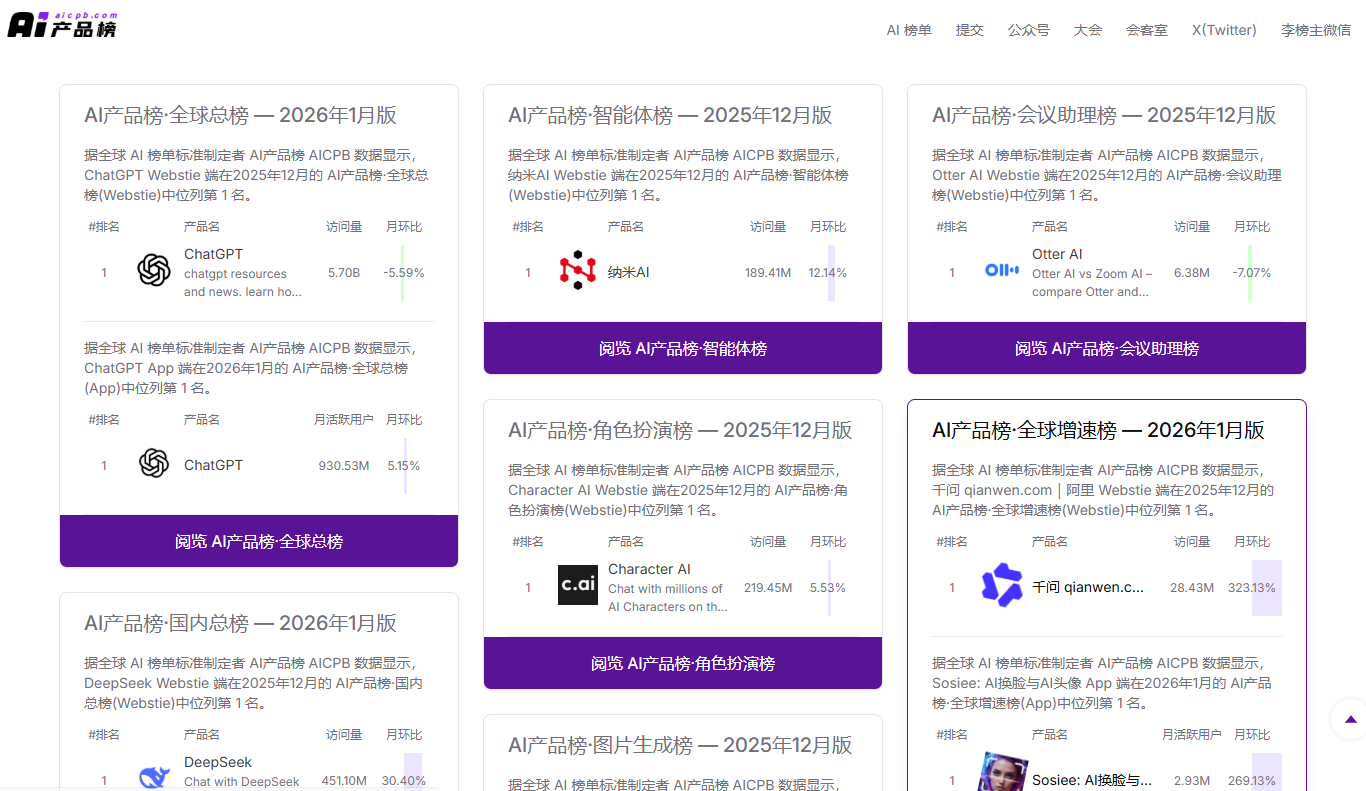The height and width of the screenshot is (791, 1366).
Task: Click the 5.15% monthly change value
Action: (x=404, y=465)
